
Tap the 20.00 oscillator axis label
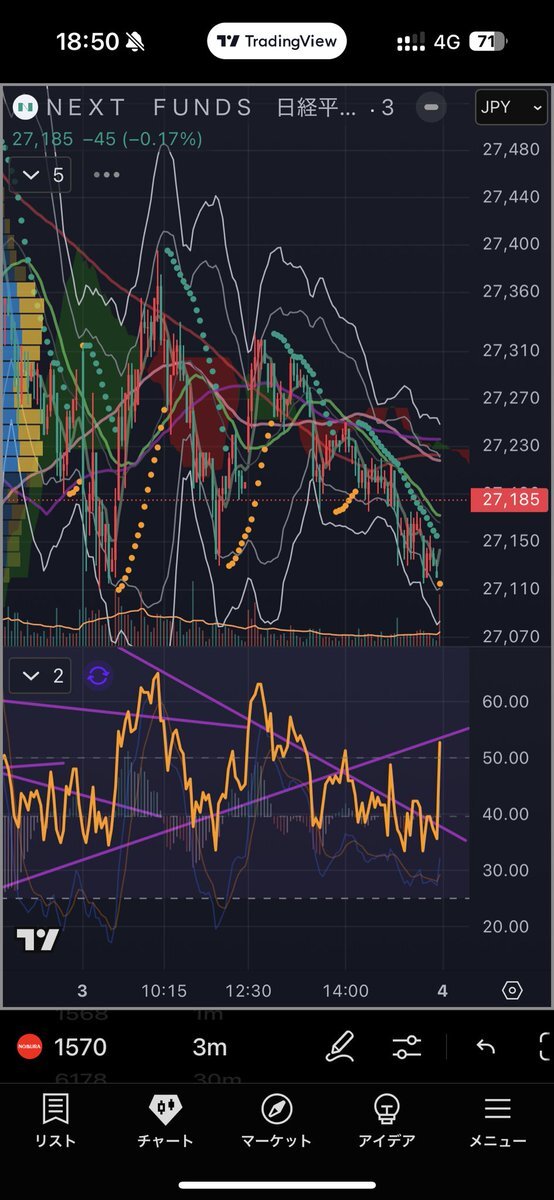[506, 925]
